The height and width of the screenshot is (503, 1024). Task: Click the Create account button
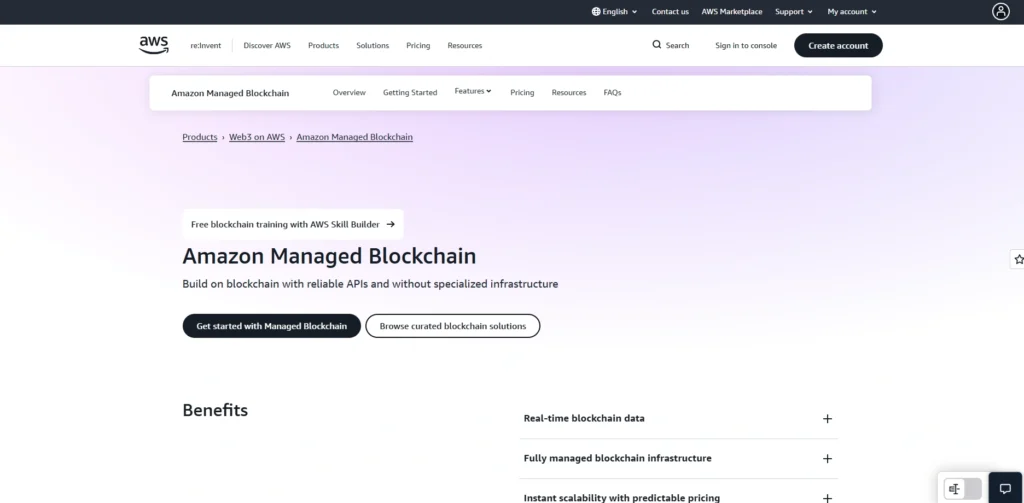[x=838, y=46]
